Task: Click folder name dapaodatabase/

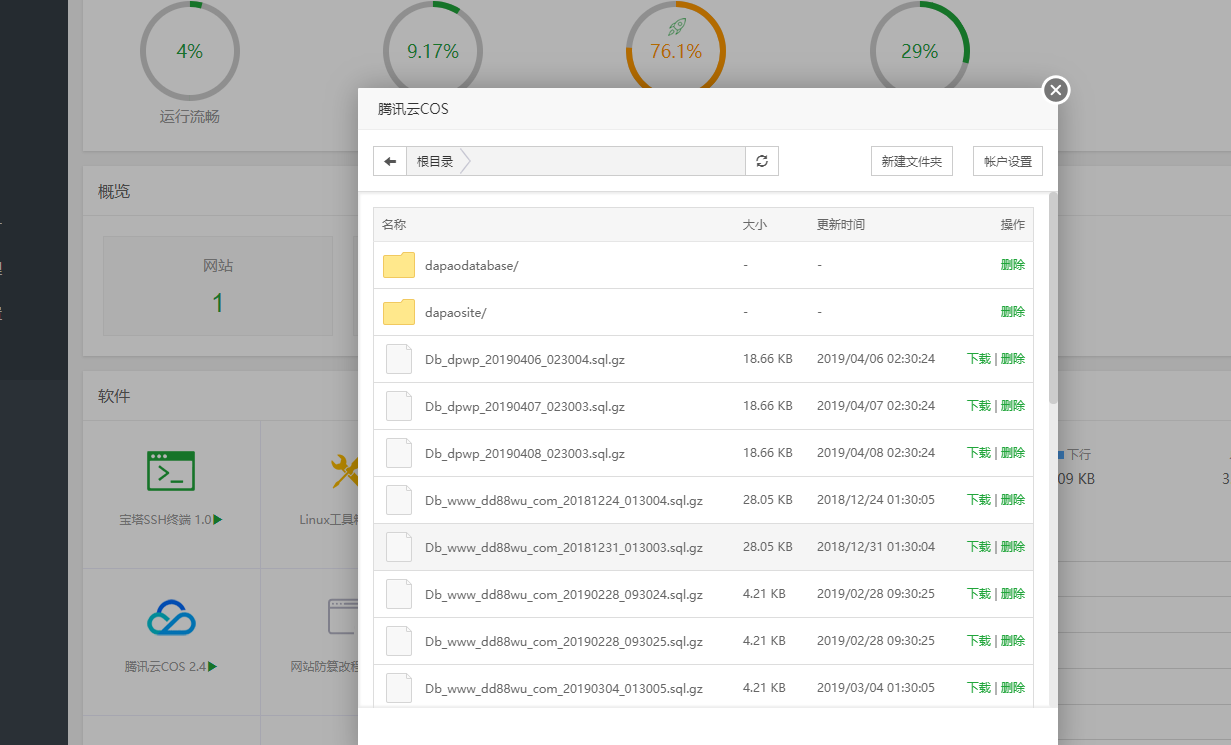Action: click(472, 265)
